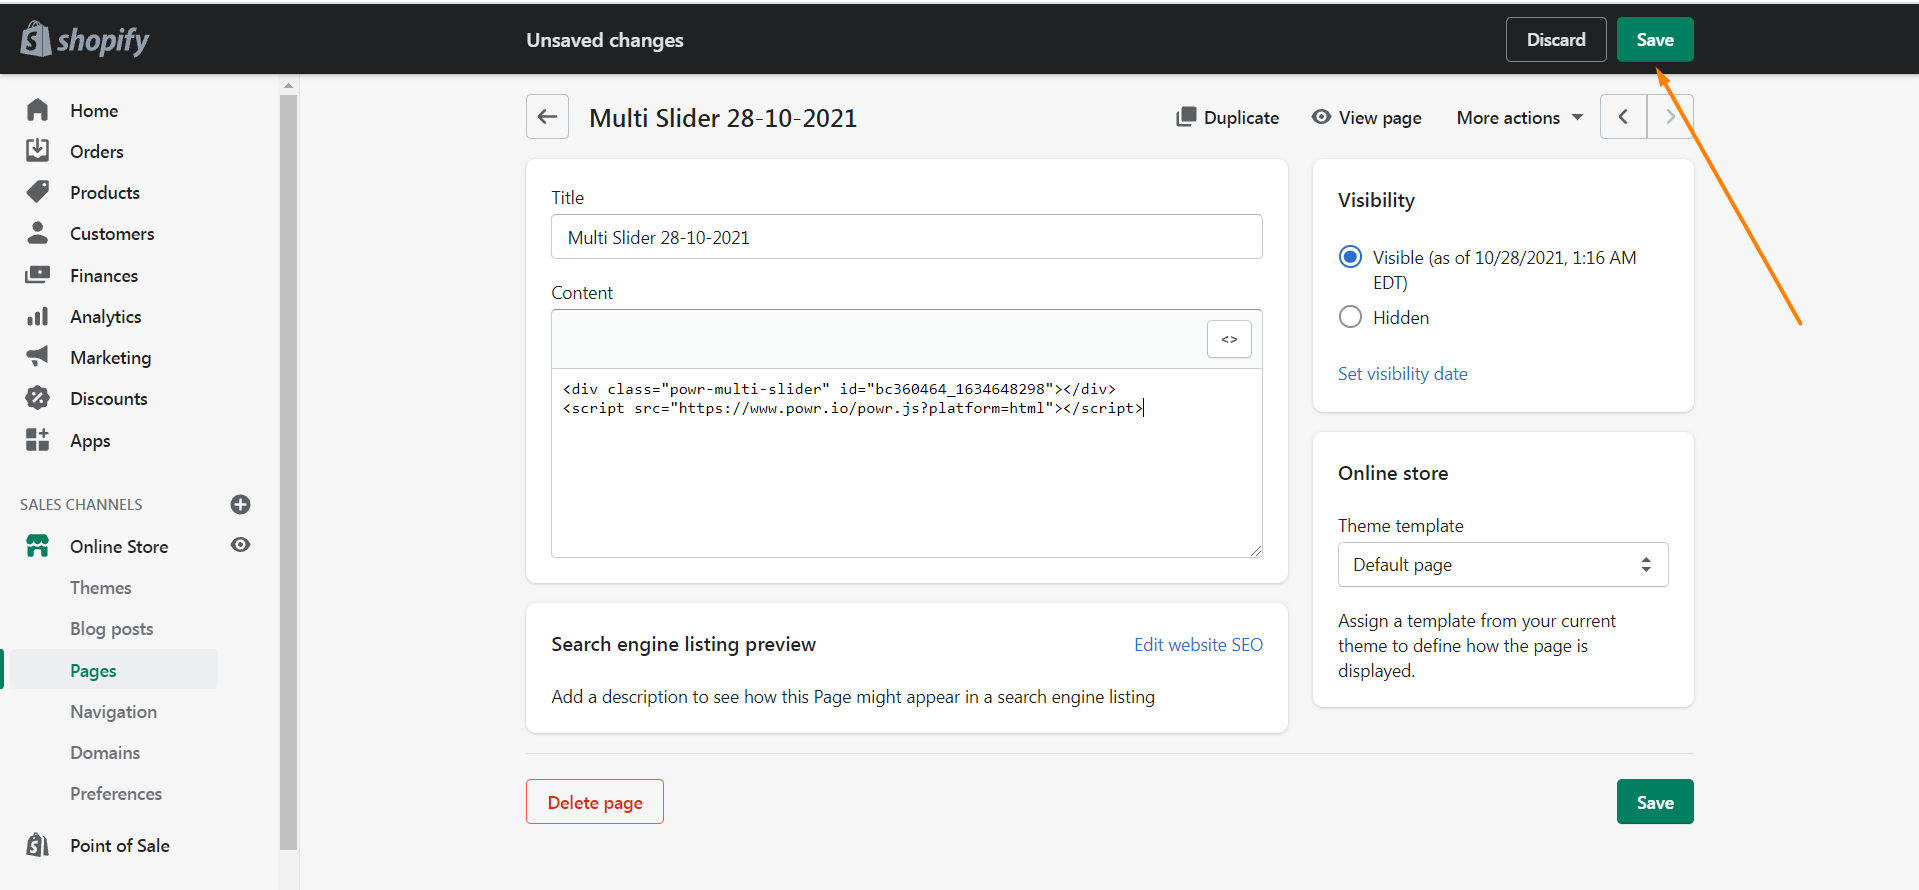This screenshot has width=1919, height=890.
Task: Click the Edit website SEO link
Action: (x=1198, y=645)
